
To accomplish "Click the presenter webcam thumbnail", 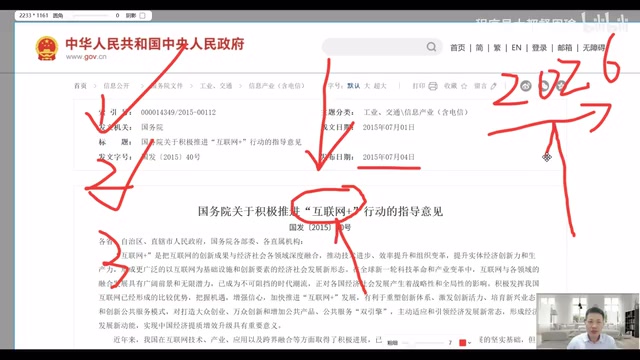I will [x=588, y=321].
